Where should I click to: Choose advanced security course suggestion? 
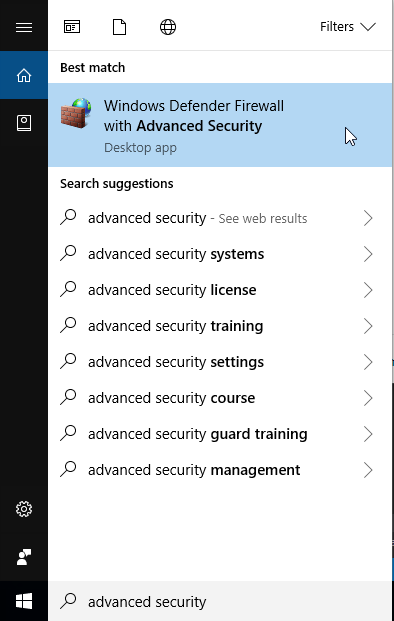[220, 398]
